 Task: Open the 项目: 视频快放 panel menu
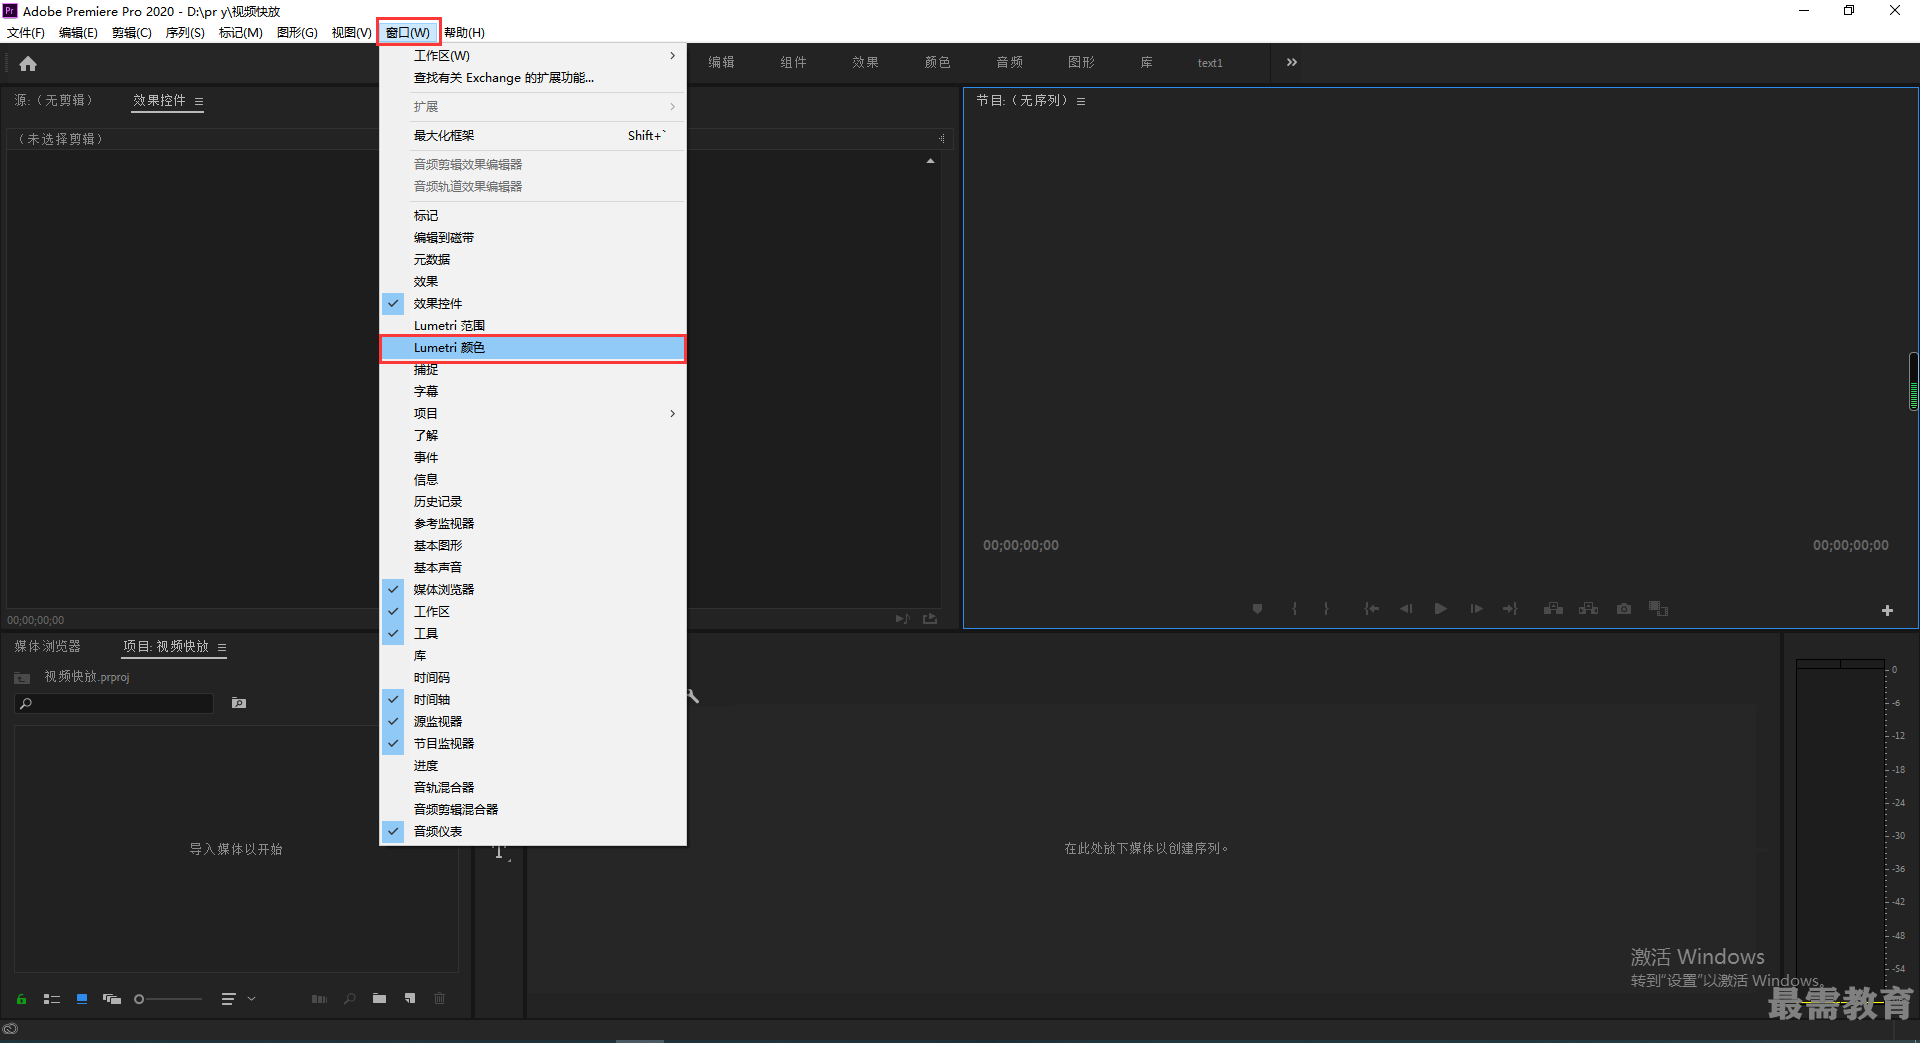222,648
